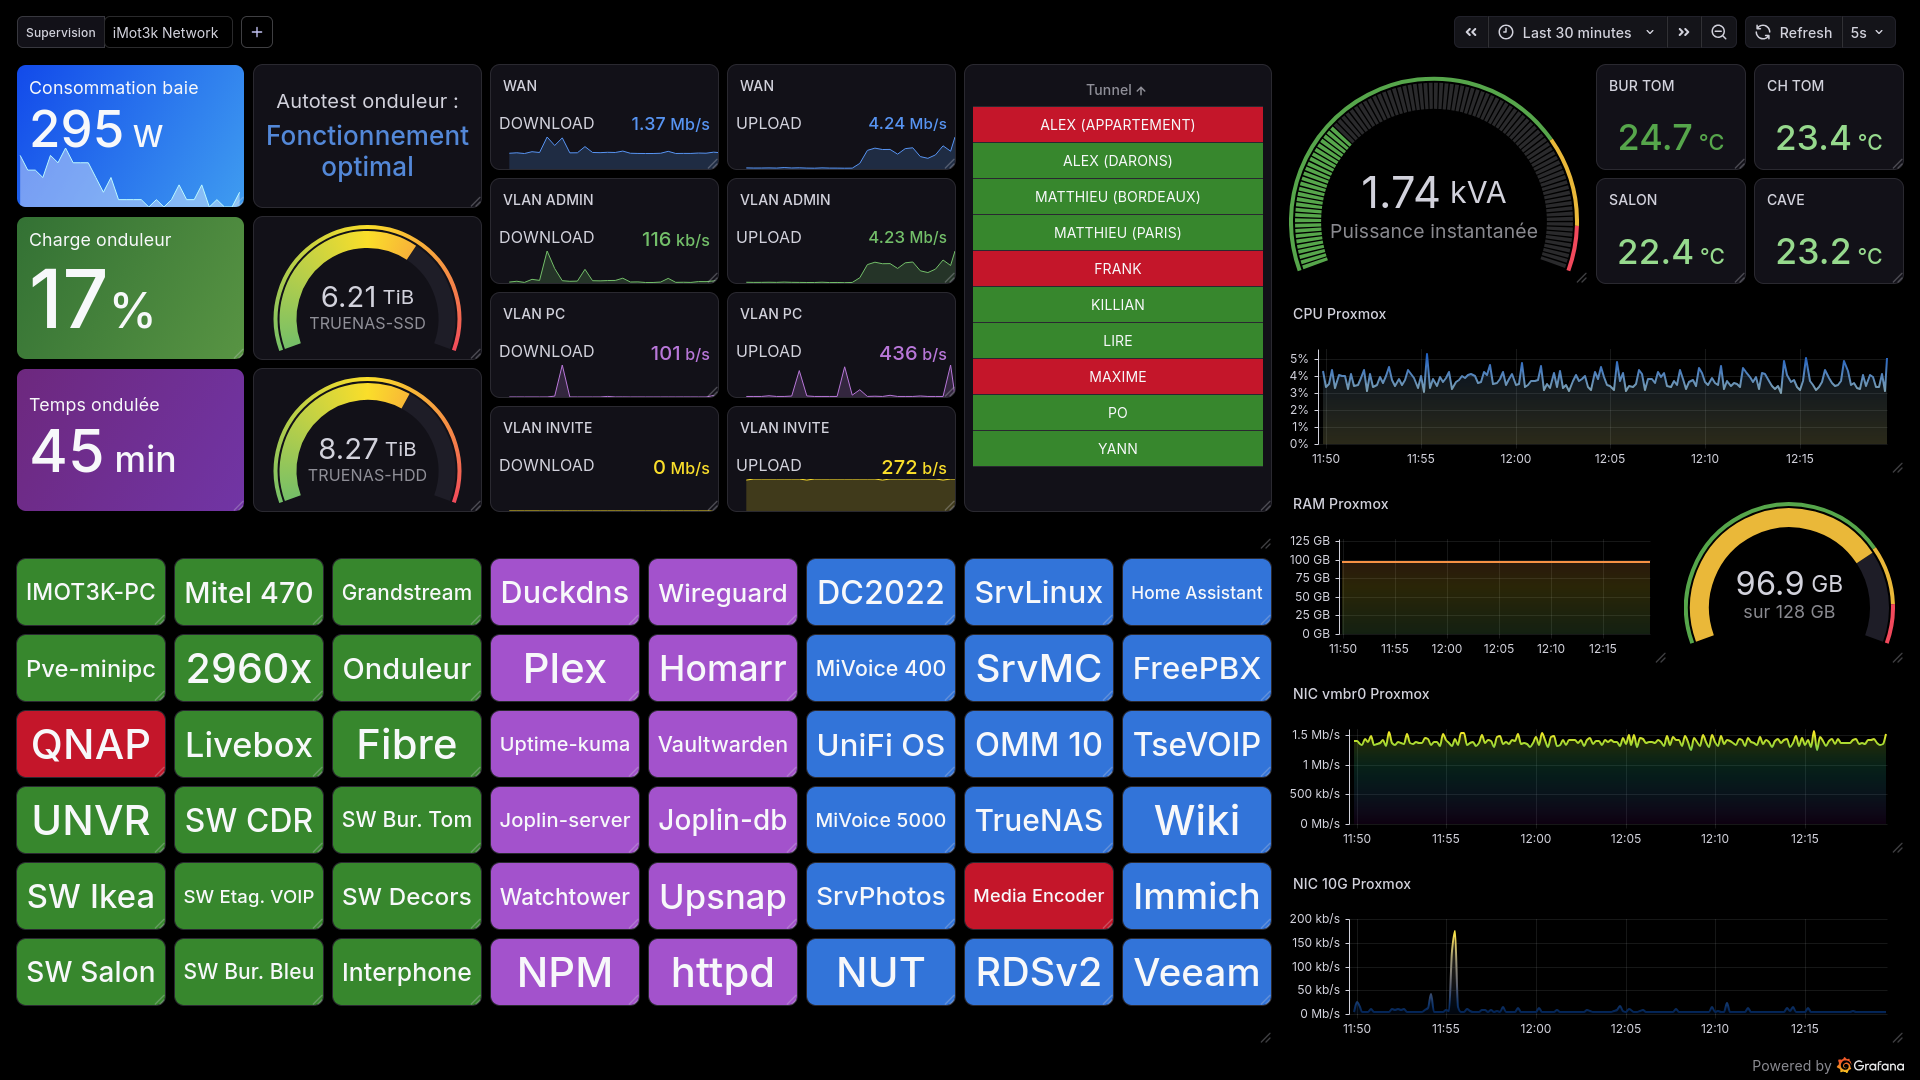Viewport: 1920px width, 1080px height.
Task: Select the KILLIAN tunnel row
Action: pyautogui.click(x=1118, y=305)
